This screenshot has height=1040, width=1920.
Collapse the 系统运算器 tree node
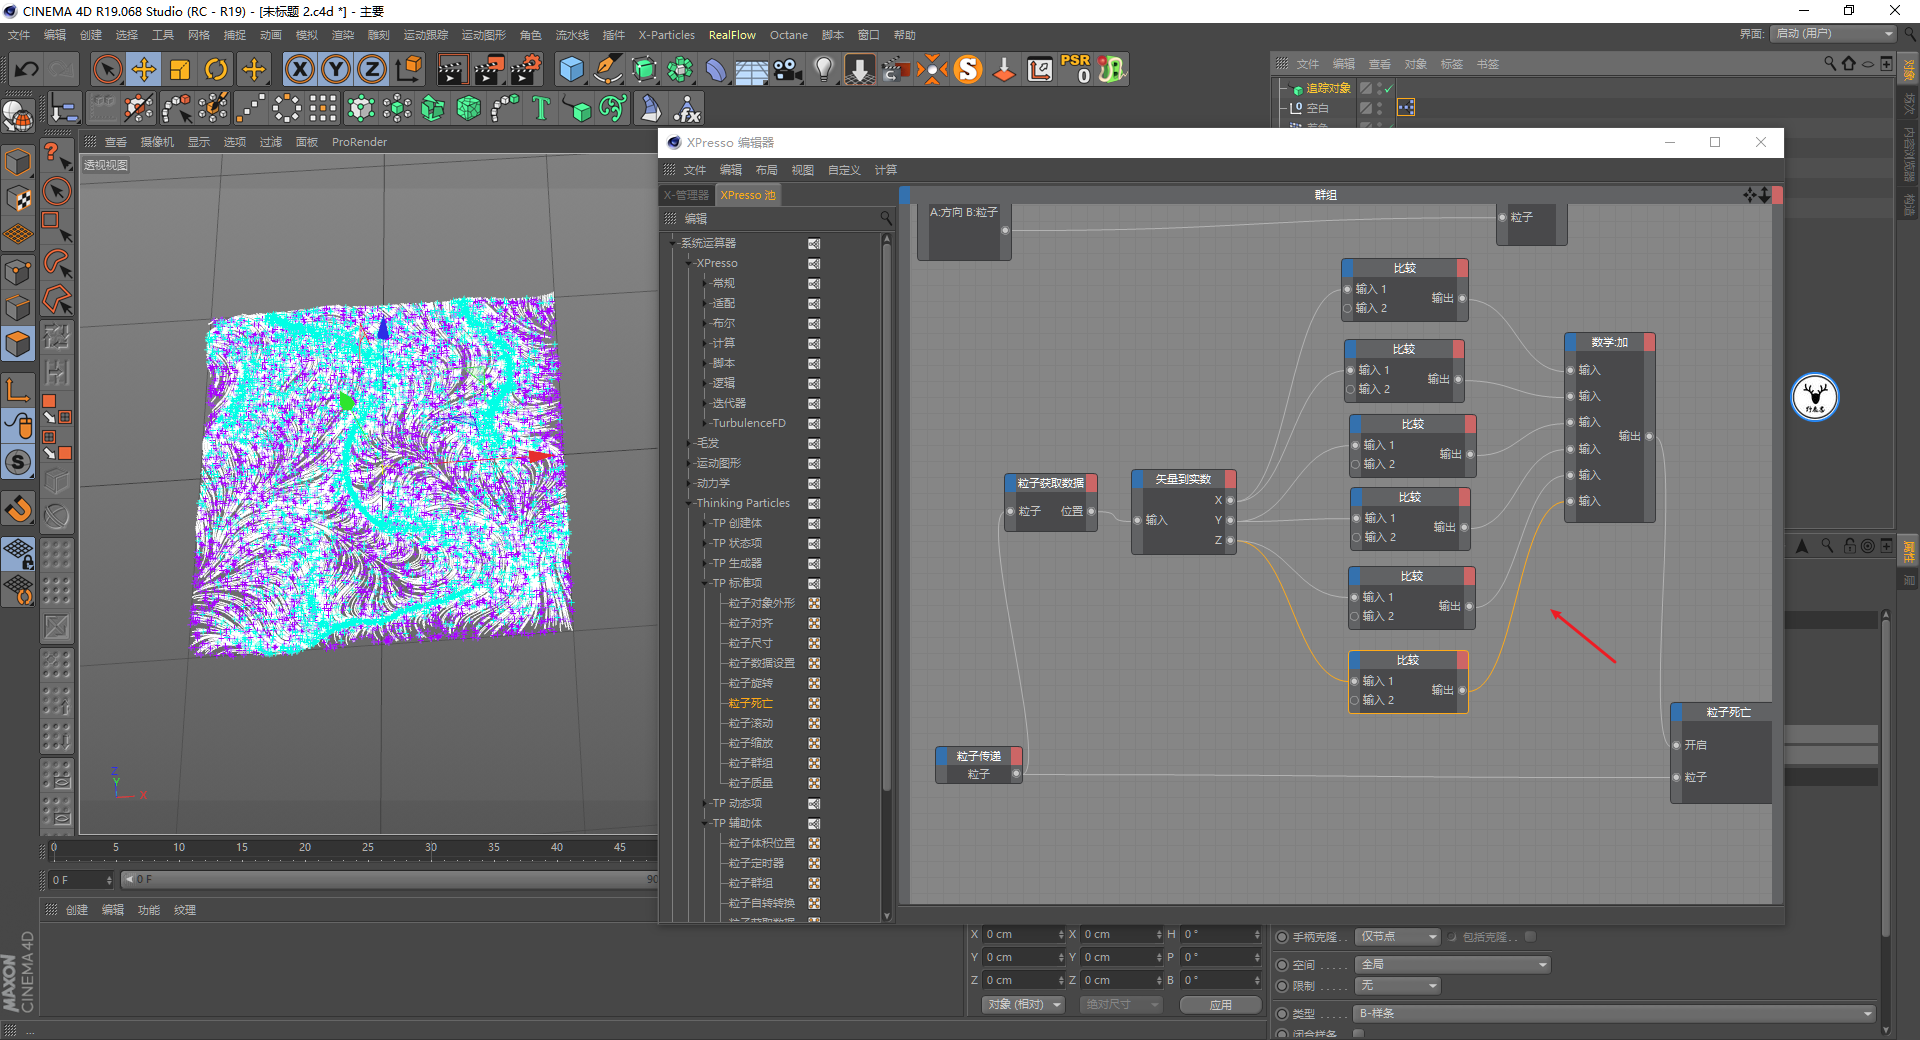click(673, 243)
